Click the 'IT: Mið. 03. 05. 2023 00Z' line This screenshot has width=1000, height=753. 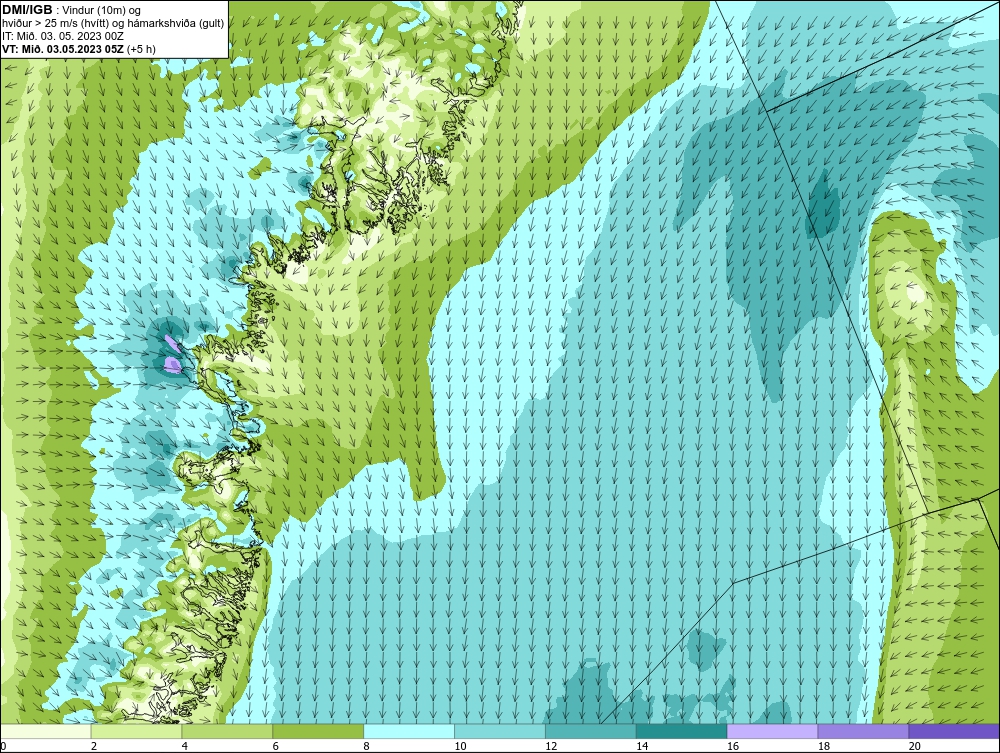[63, 36]
